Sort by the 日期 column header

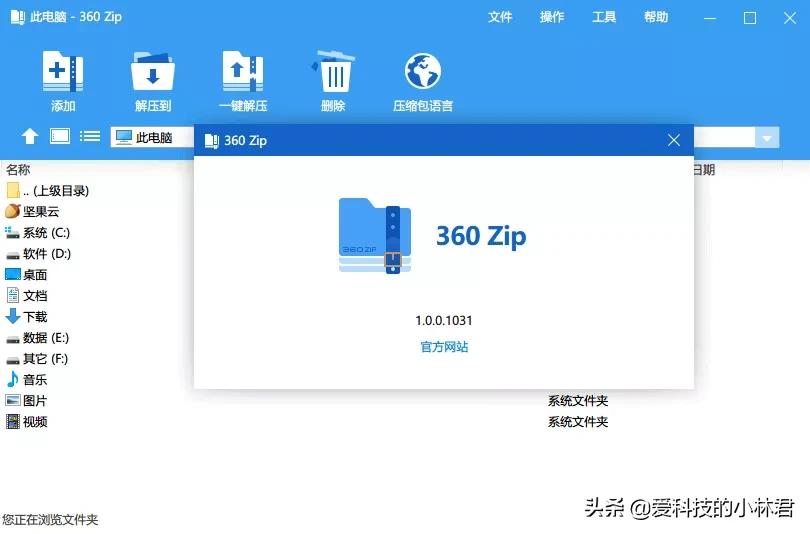point(703,169)
